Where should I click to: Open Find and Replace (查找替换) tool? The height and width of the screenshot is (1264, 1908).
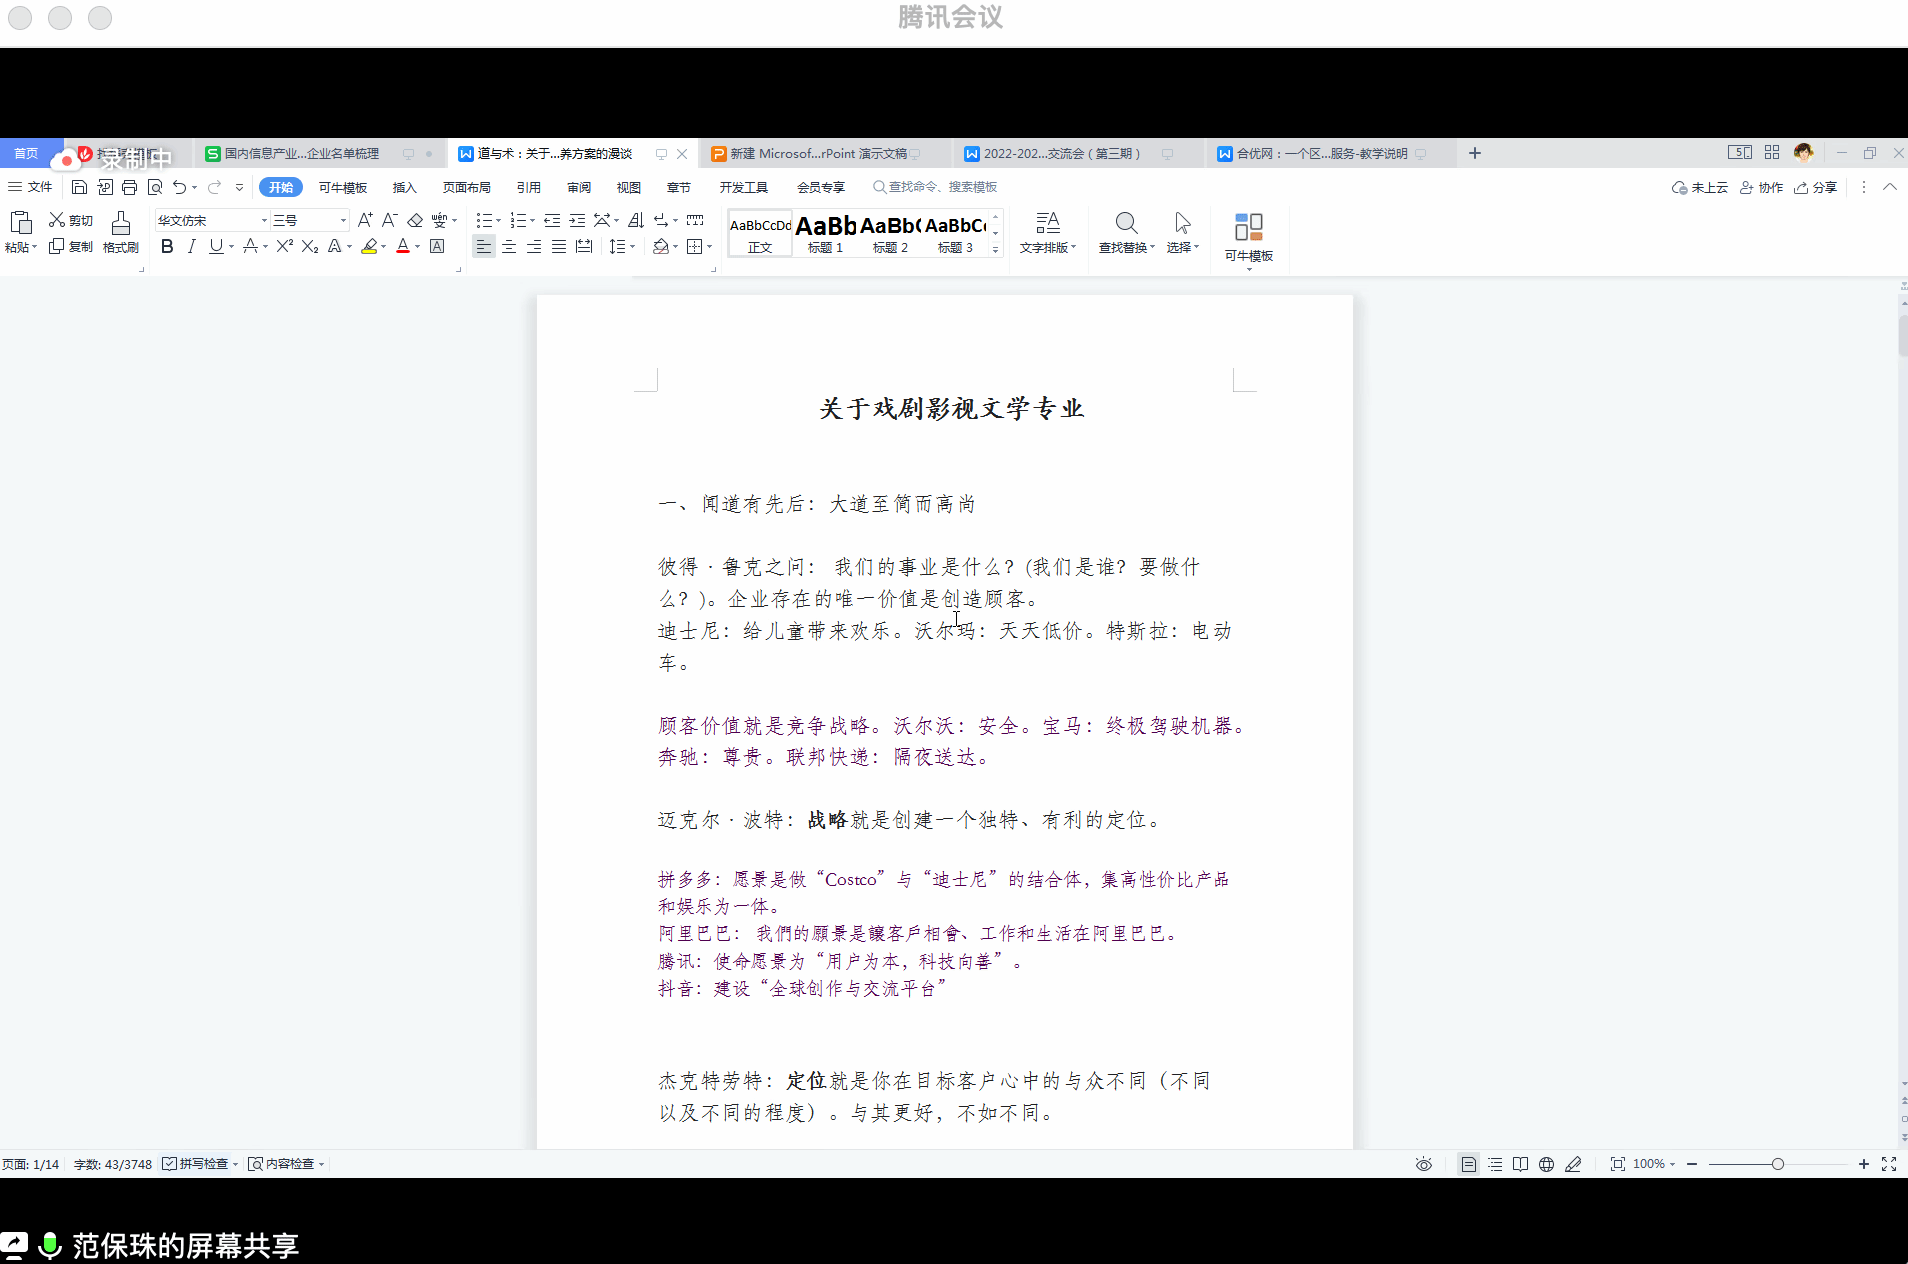click(x=1126, y=232)
